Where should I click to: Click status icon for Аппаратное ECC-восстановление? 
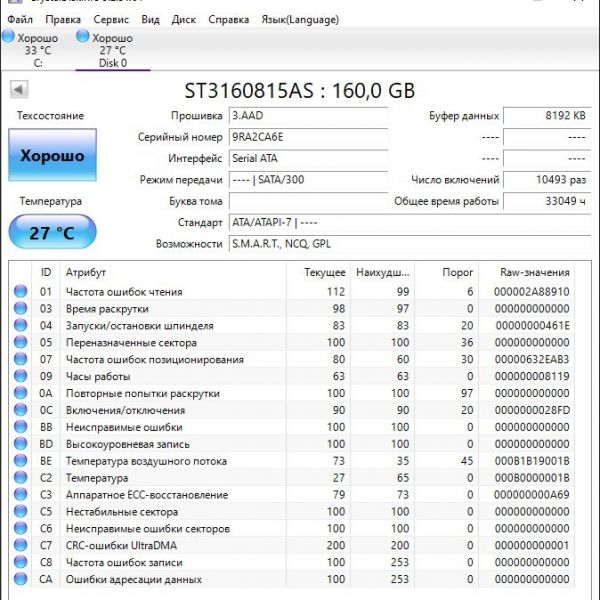coord(21,494)
